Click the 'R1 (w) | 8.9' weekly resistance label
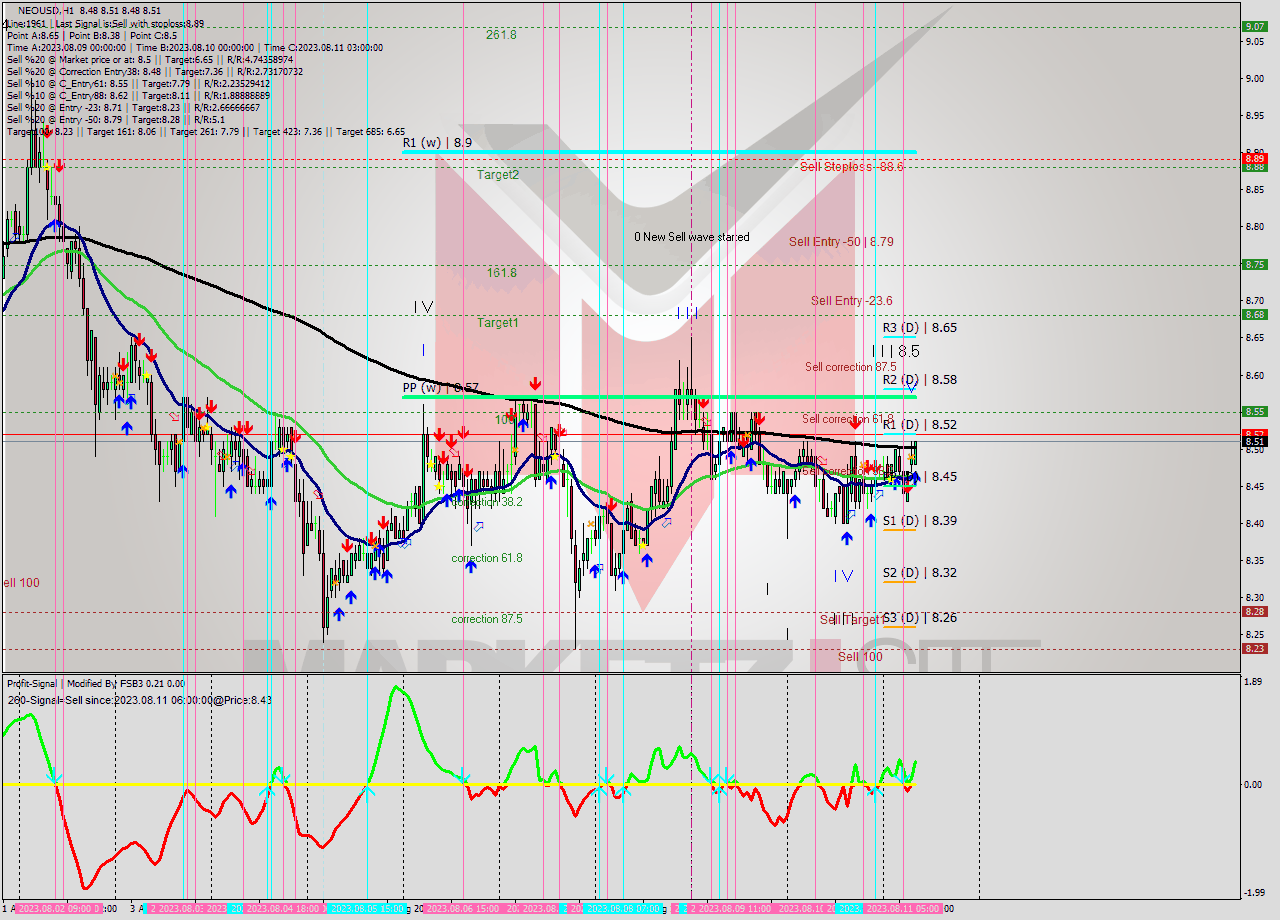 pyautogui.click(x=437, y=143)
